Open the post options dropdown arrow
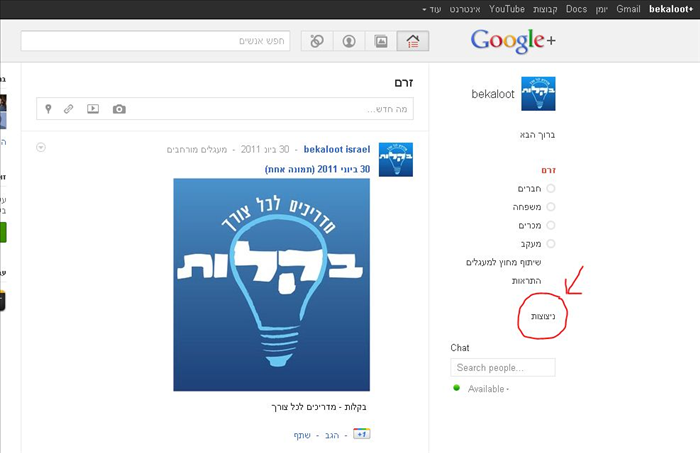 tap(41, 147)
